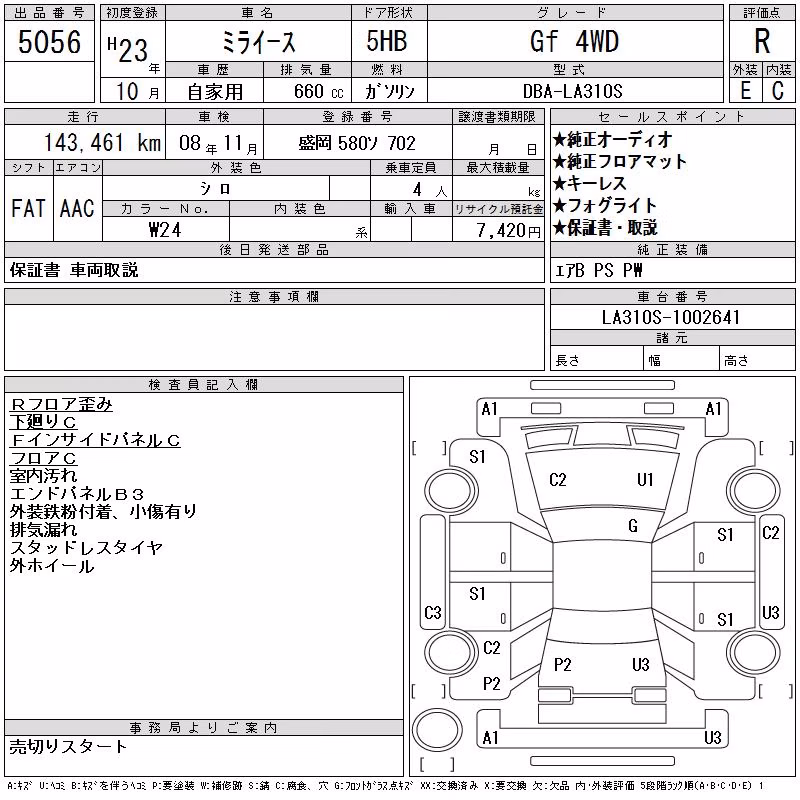800x800 pixels.
Task: Select the registration plate 盛岡 580ソ 702
Action: click(x=357, y=143)
